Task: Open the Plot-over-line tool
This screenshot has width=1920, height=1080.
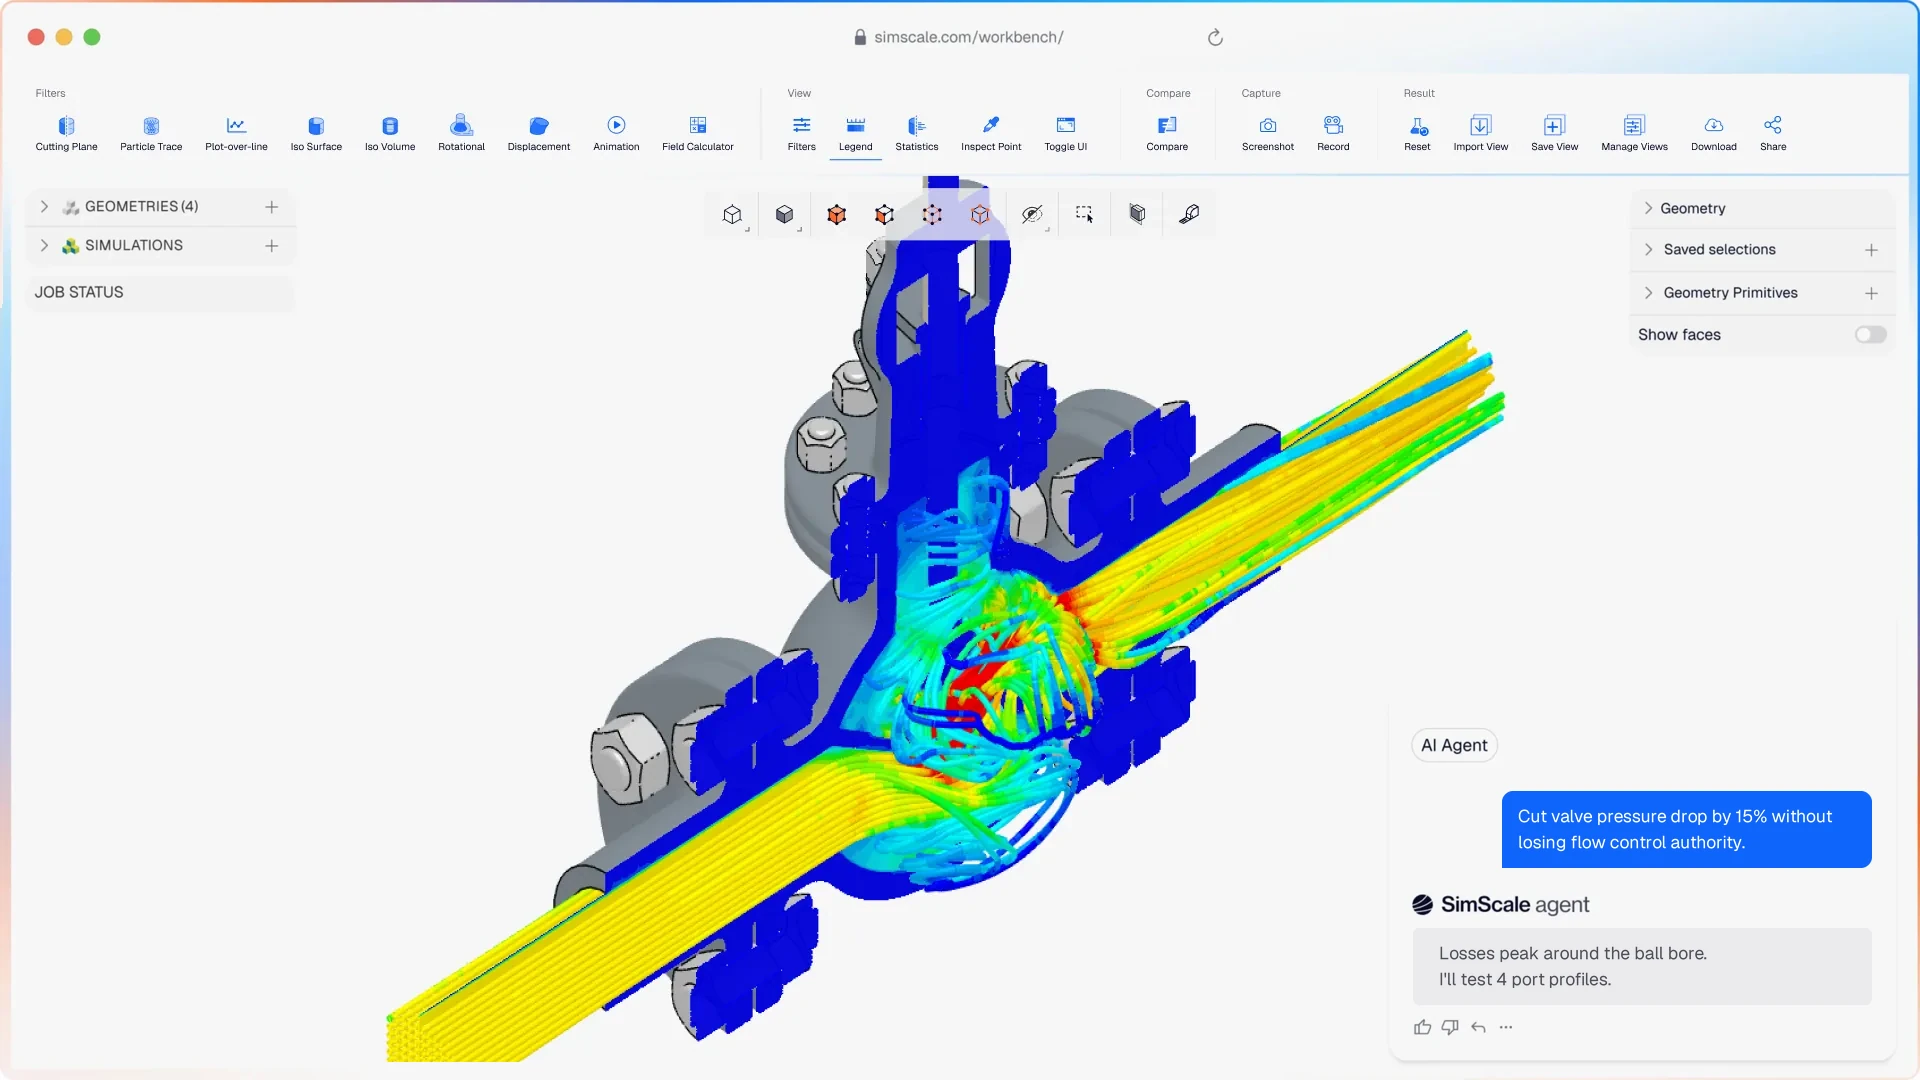Action: pyautogui.click(x=236, y=133)
